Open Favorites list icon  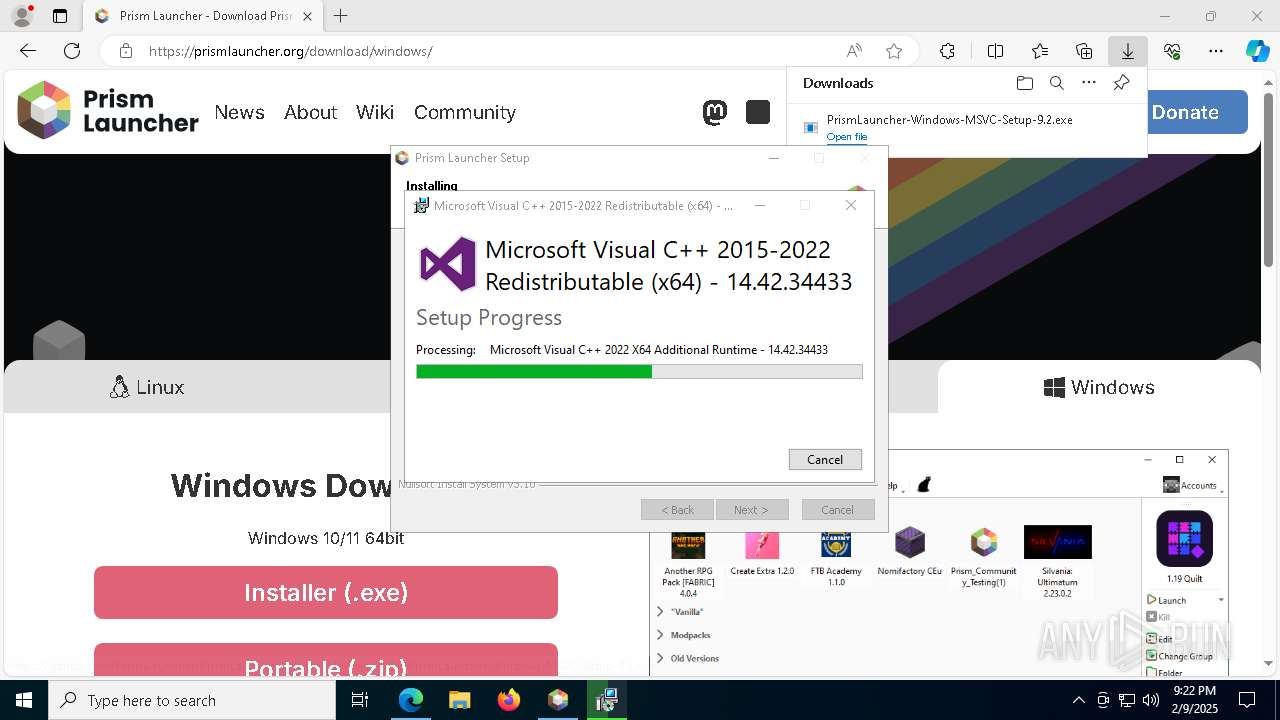point(1040,51)
